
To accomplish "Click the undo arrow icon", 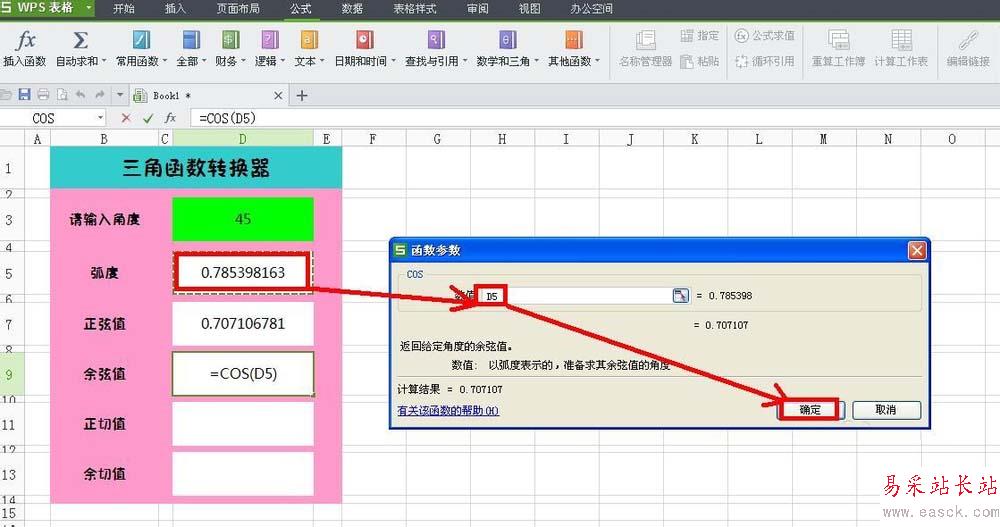I will point(80,95).
